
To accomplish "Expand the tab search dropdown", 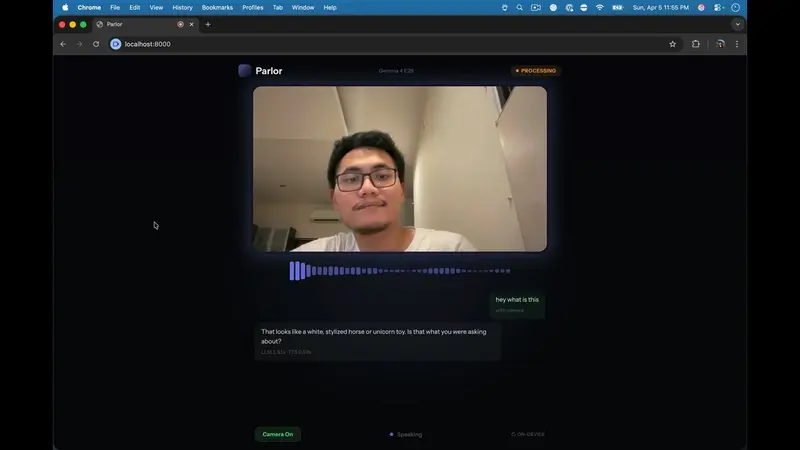I will coord(737,24).
